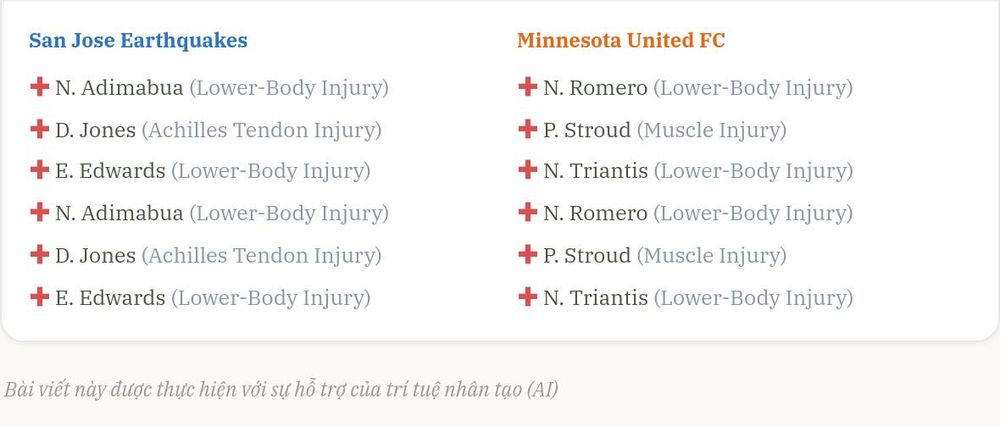1000x427 pixels.
Task: Click red cross icon beside second N. Adimabua entry
Action: click(40, 212)
